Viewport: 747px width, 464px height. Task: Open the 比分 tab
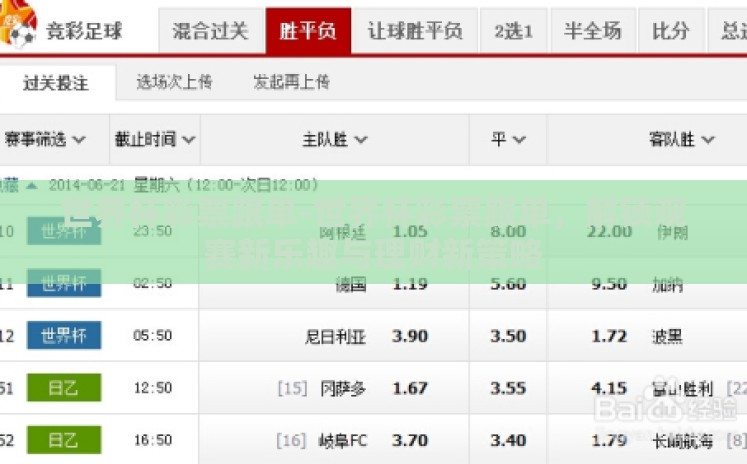[671, 31]
